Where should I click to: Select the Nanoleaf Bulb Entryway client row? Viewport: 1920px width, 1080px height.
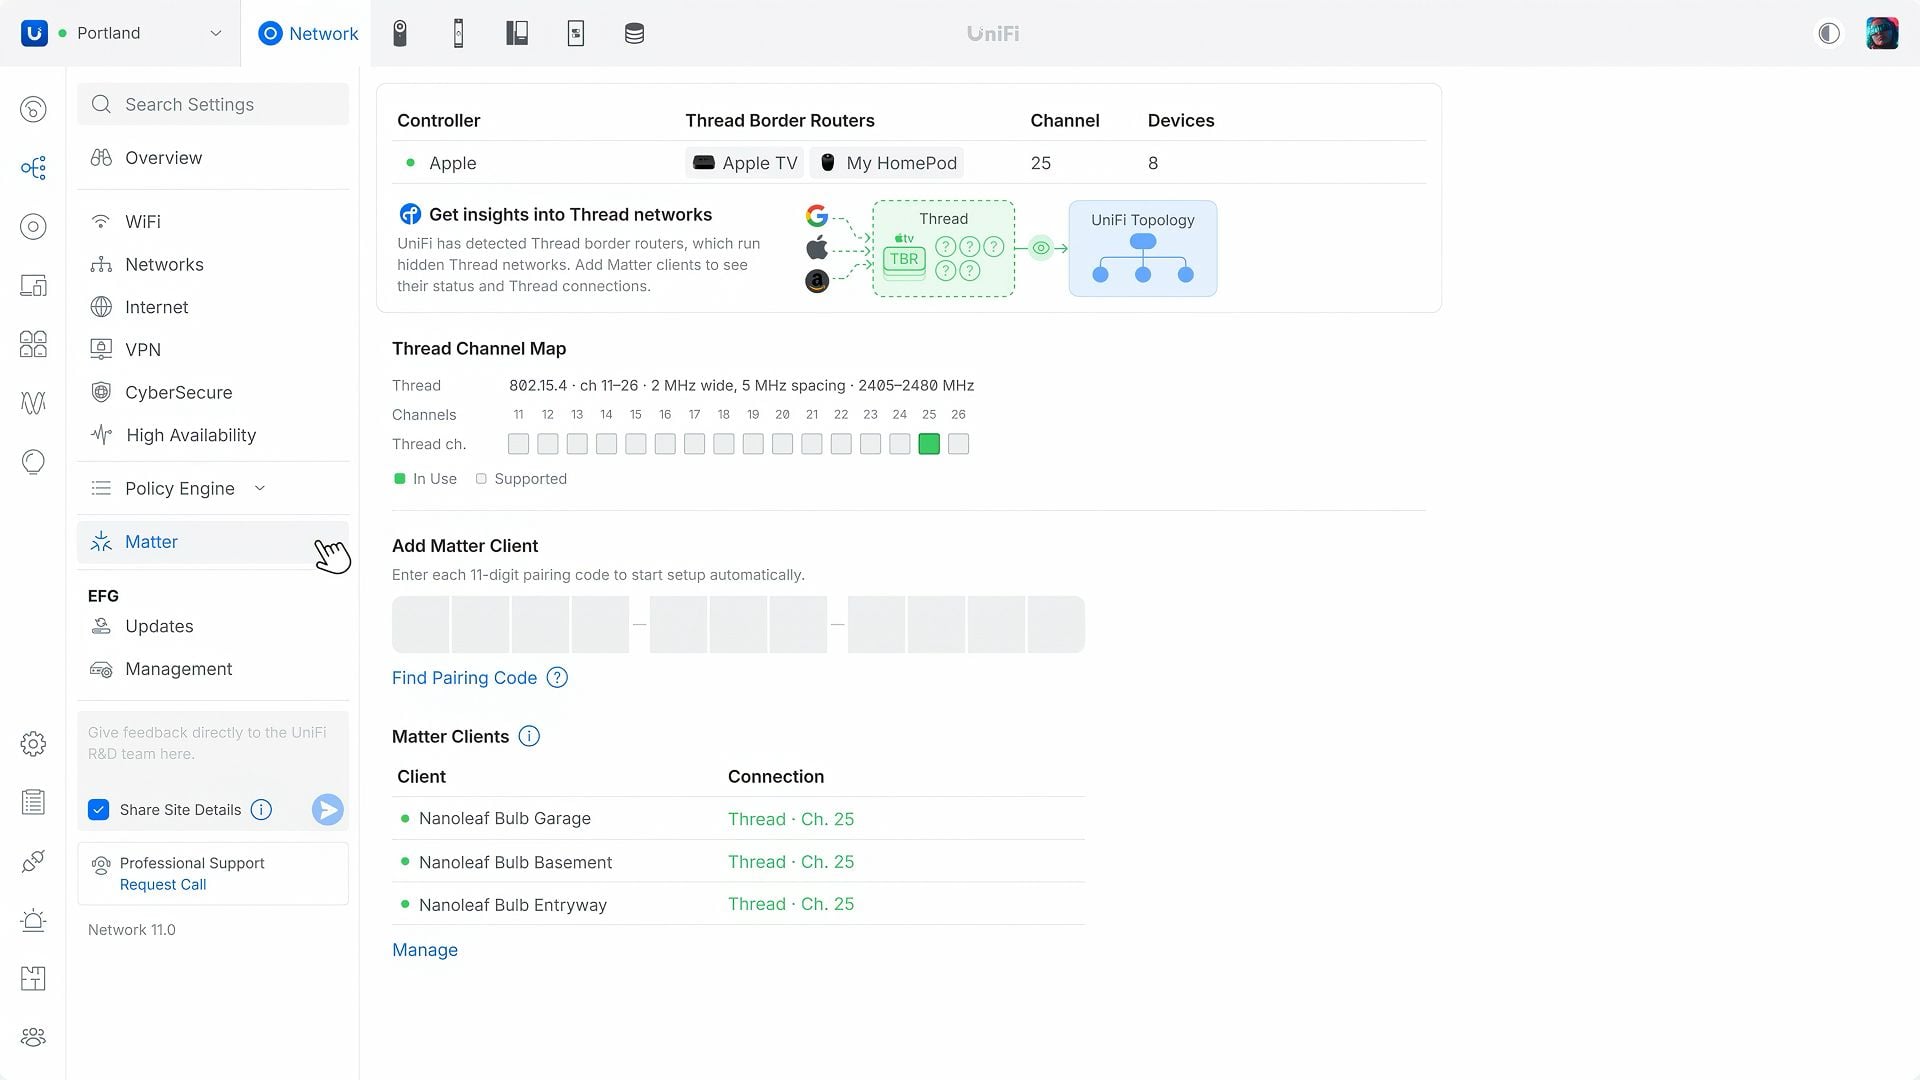pyautogui.click(x=739, y=904)
